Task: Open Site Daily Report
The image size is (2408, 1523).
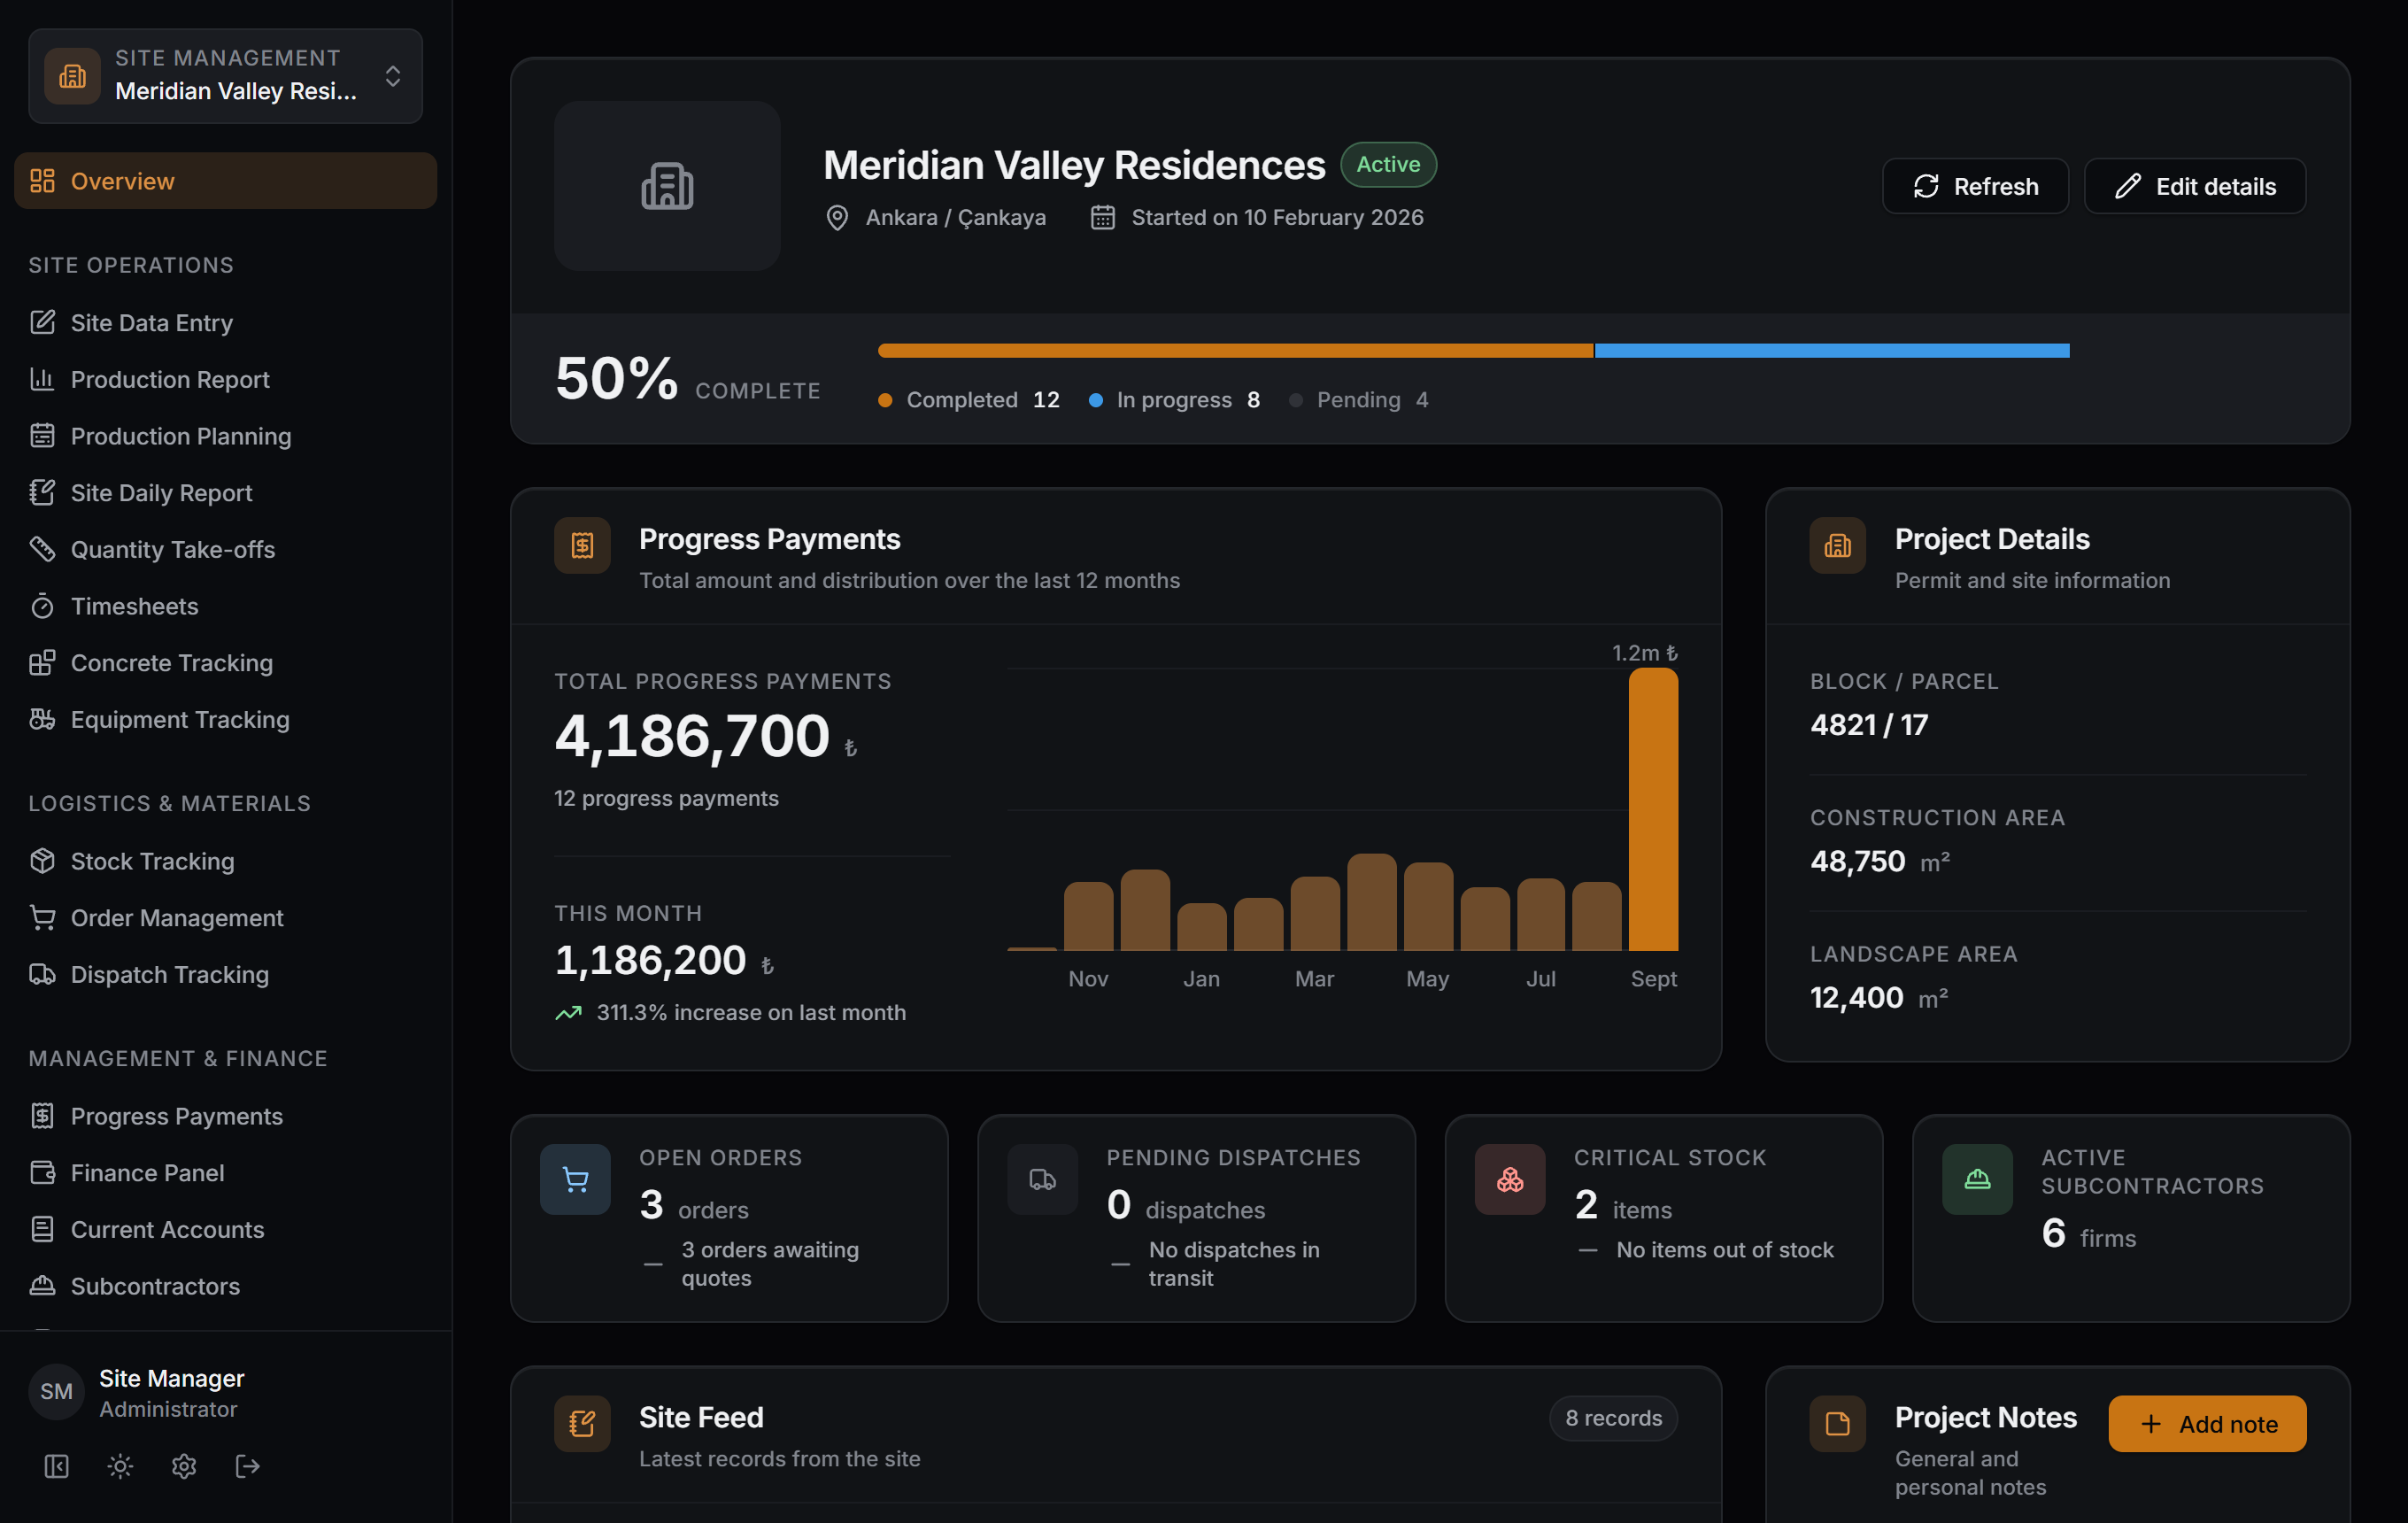Action: pos(225,493)
